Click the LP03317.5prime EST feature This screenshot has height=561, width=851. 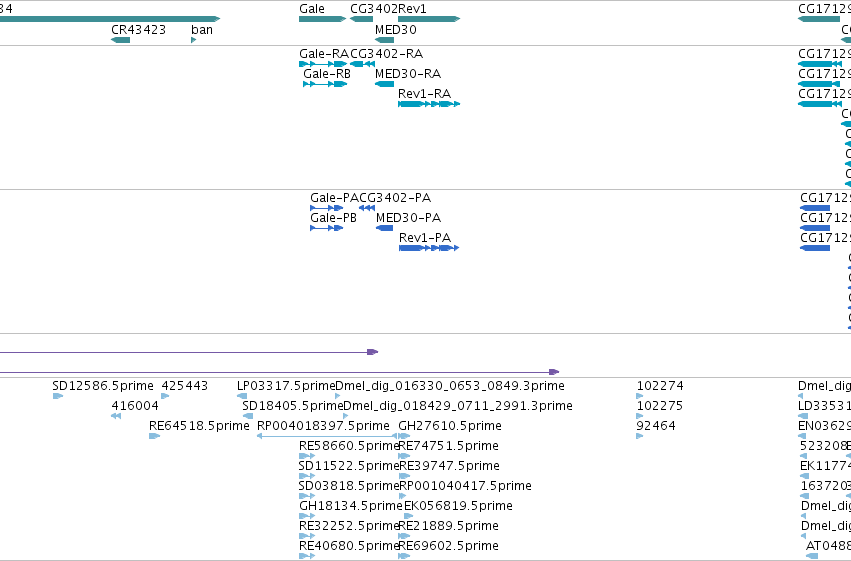click(x=242, y=396)
